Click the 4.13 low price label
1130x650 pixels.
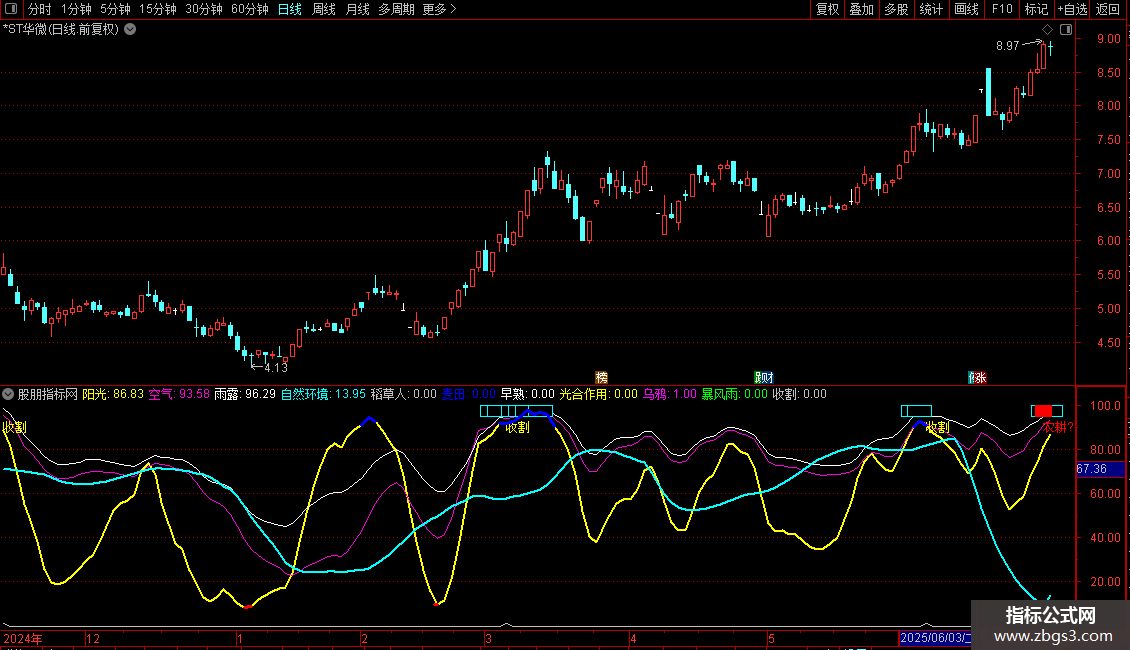pyautogui.click(x=276, y=368)
